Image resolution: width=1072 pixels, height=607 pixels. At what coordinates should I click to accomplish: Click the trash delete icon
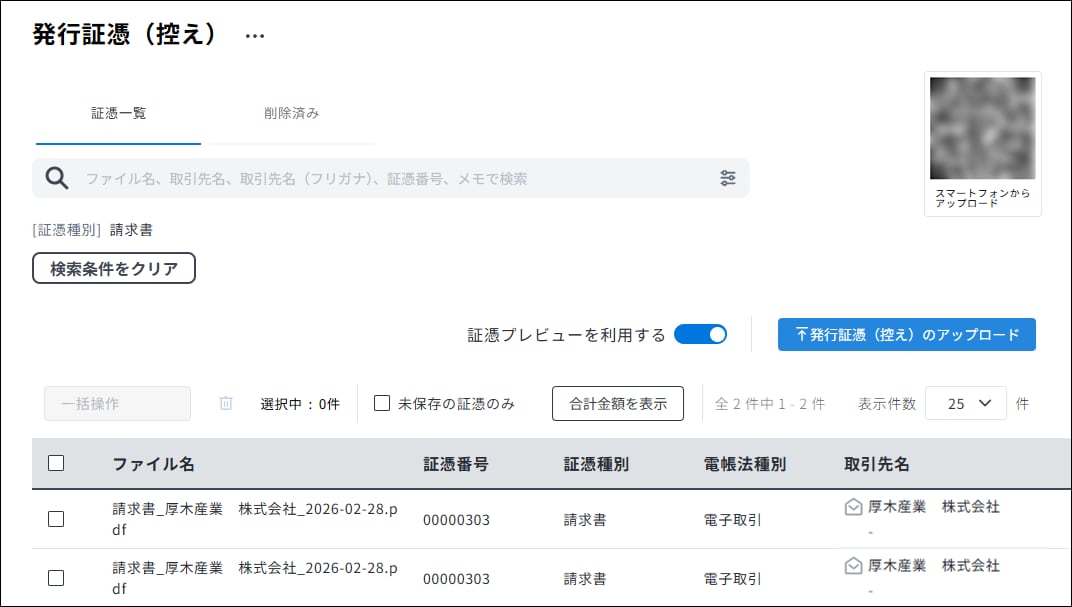tap(226, 403)
